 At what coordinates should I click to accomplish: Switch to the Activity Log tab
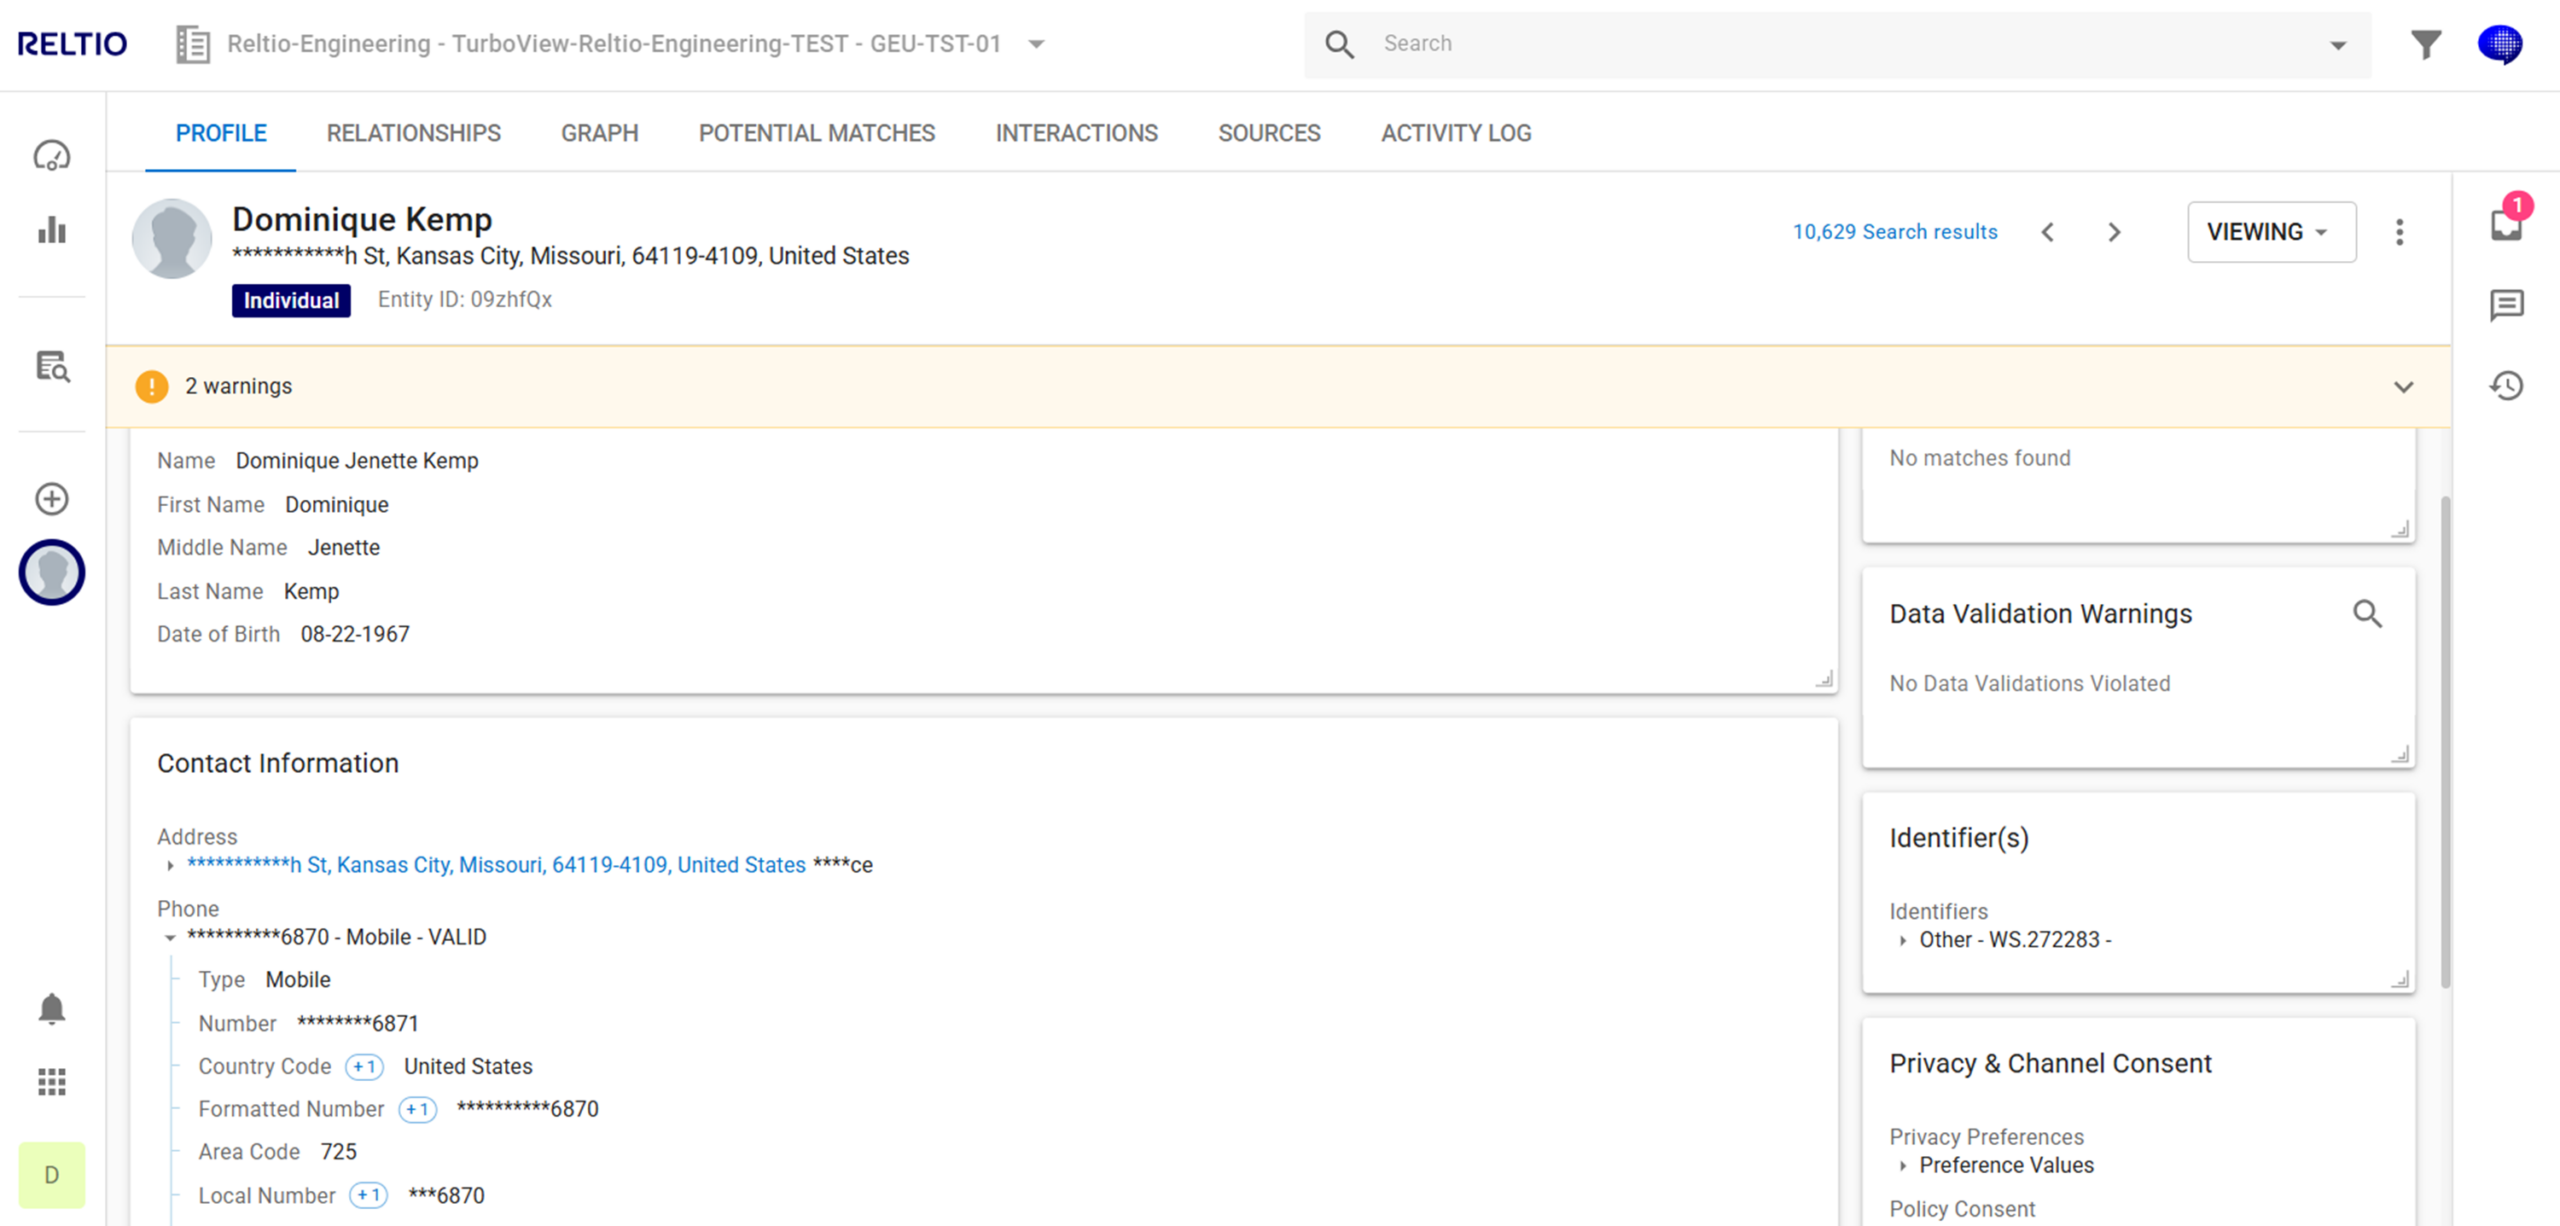point(1455,133)
